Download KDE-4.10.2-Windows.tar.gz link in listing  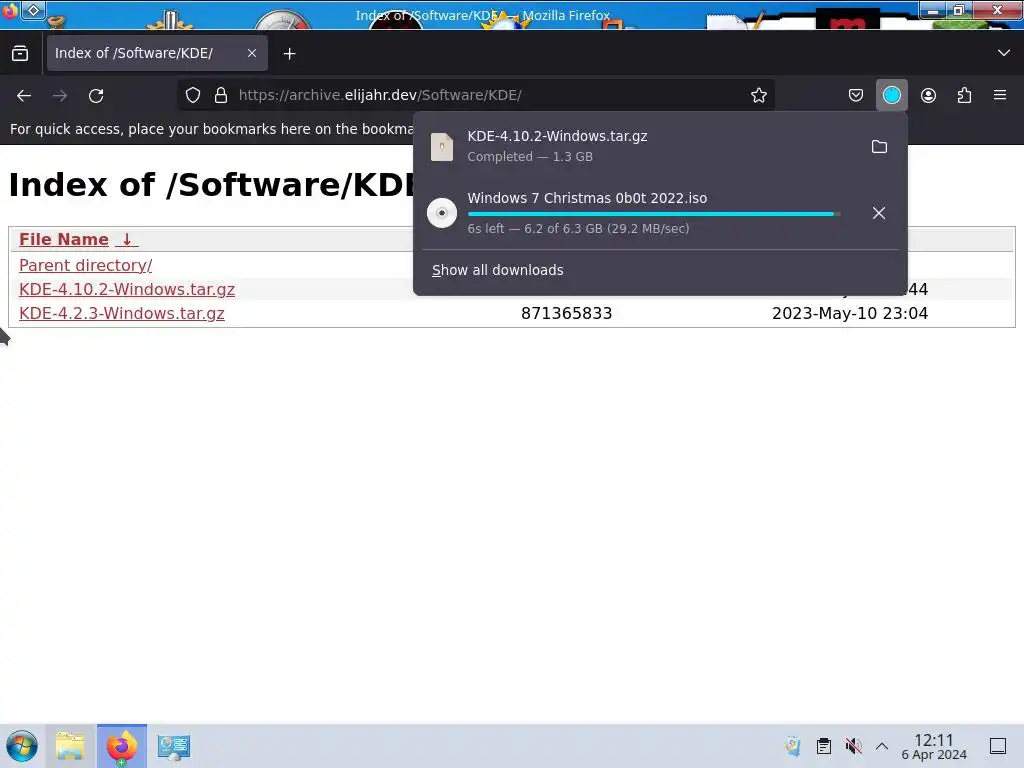click(127, 289)
